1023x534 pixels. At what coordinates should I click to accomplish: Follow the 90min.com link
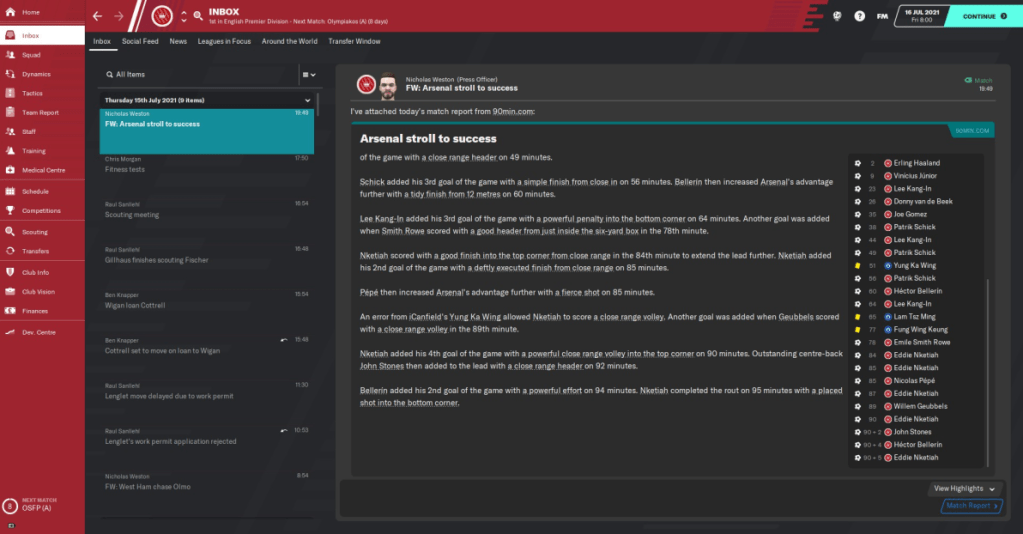[x=514, y=111]
